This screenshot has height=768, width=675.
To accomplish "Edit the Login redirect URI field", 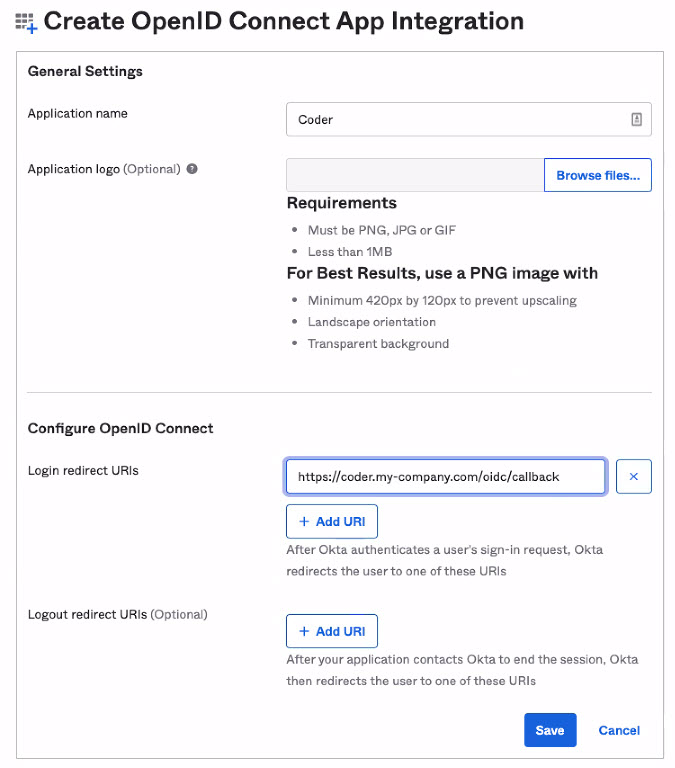I will tap(446, 476).
